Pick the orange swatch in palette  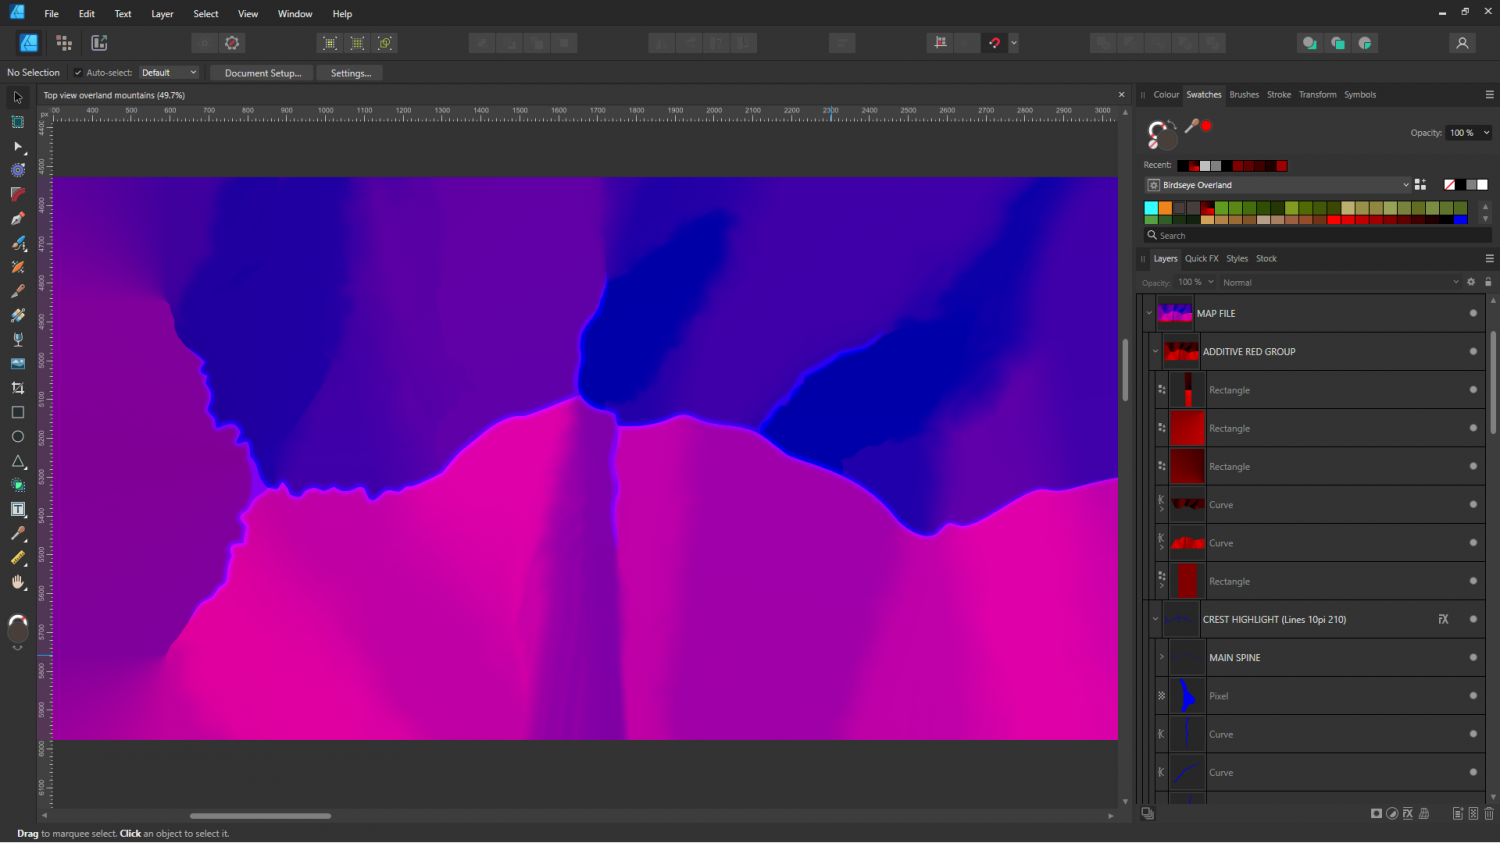[x=1165, y=208]
